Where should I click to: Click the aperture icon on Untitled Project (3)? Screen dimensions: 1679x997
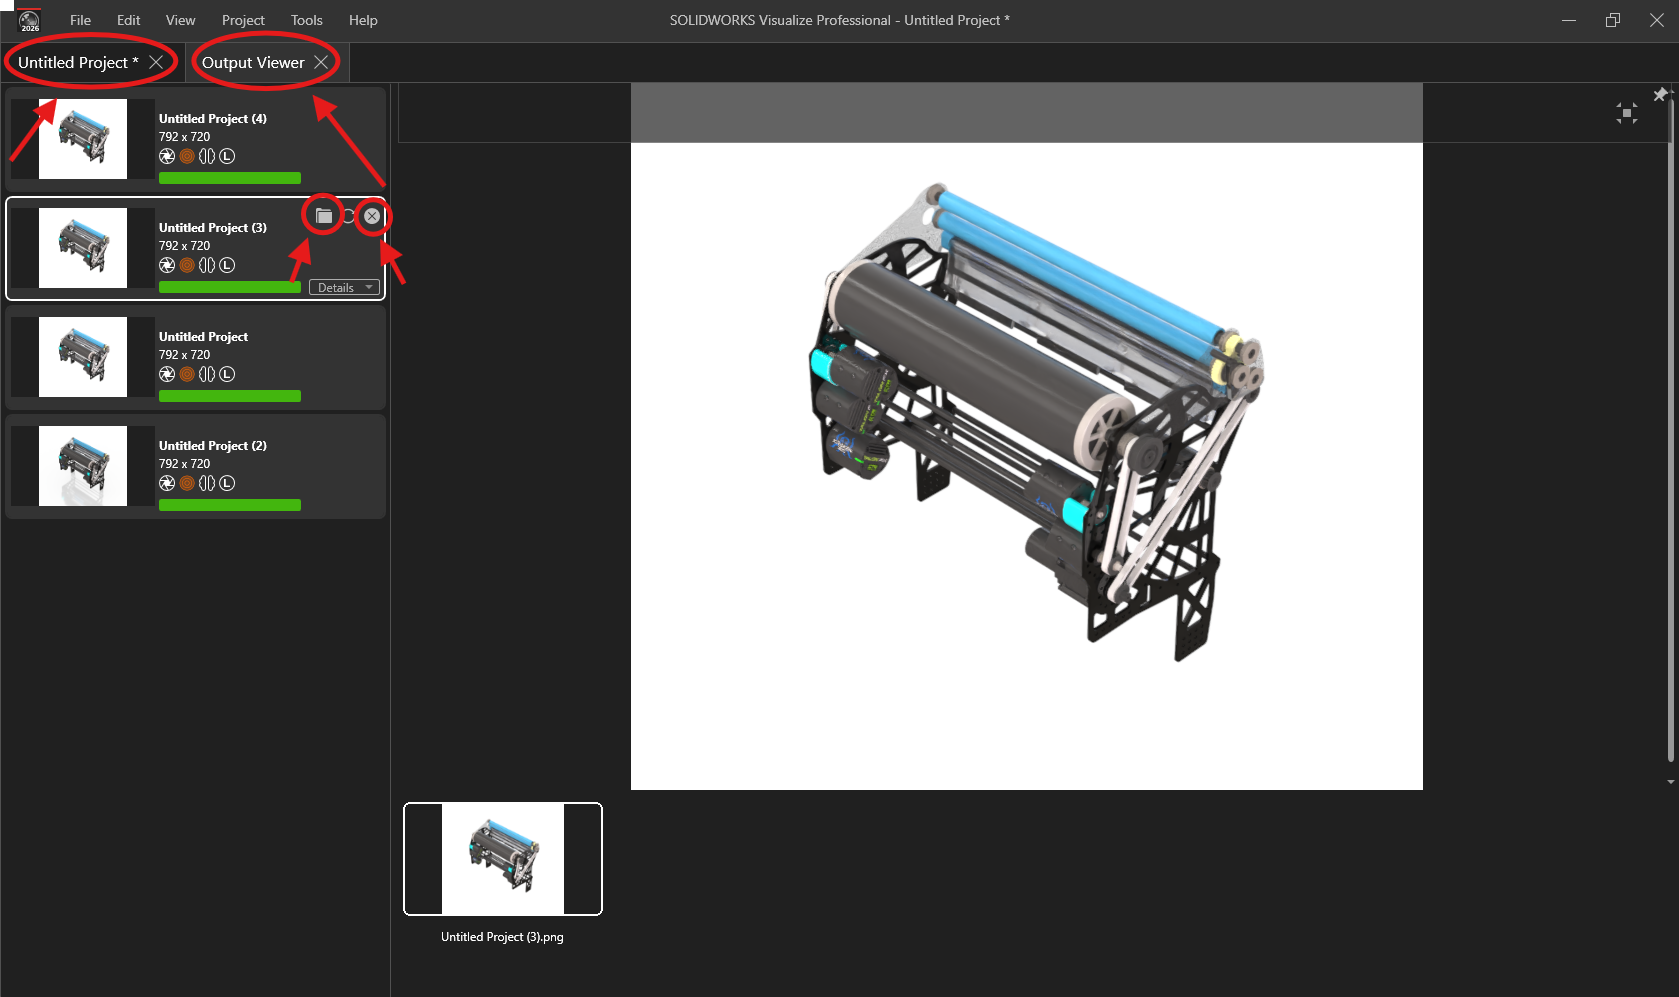[x=167, y=265]
